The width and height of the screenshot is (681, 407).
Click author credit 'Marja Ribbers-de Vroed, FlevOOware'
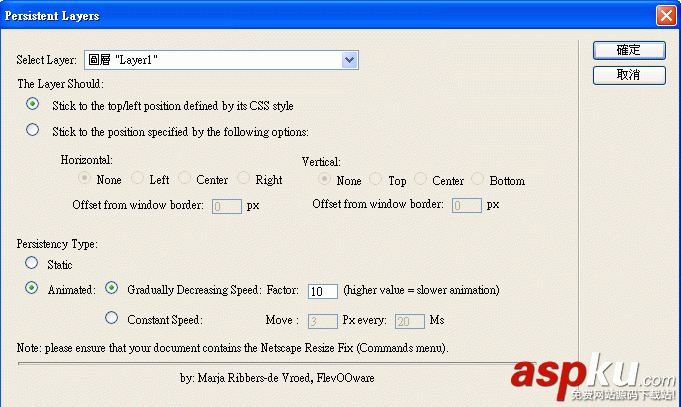(x=286, y=378)
